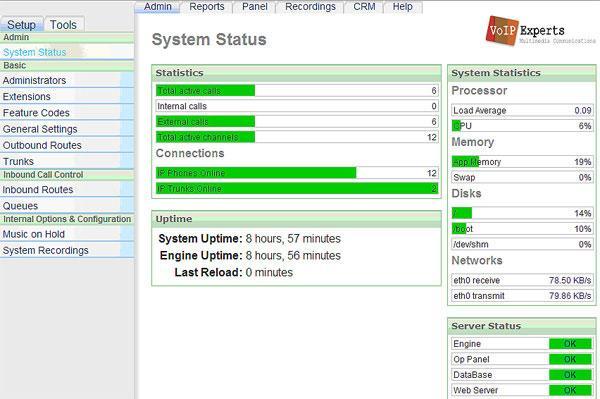
Task: Click the Web Server OK indicator
Action: coord(570,390)
